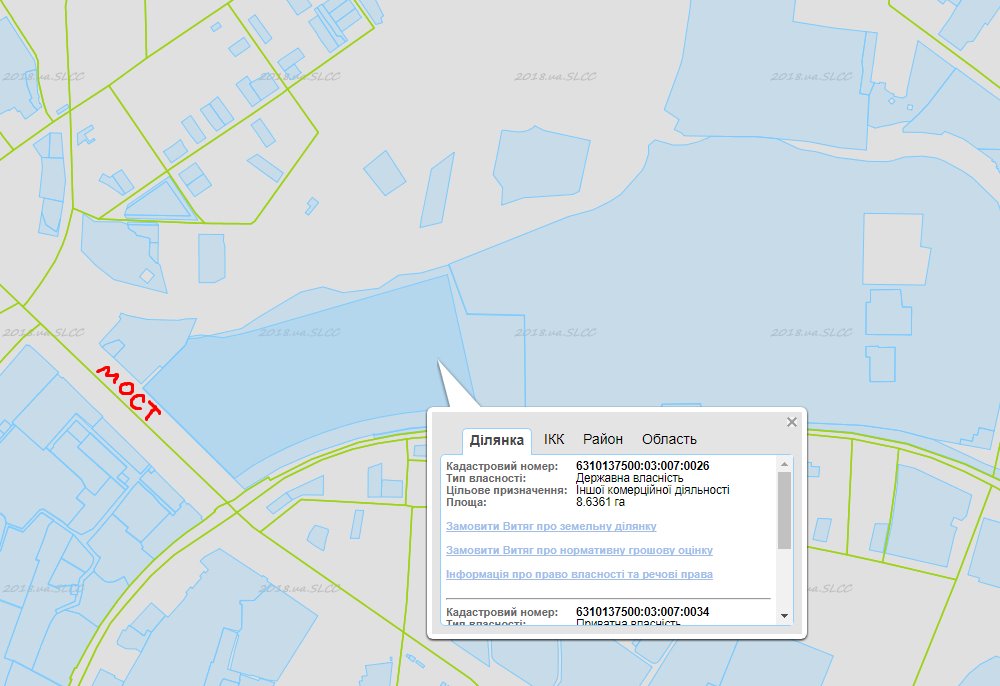Click the popup scrollbar thumb
This screenshot has height=686, width=1000.
point(784,510)
